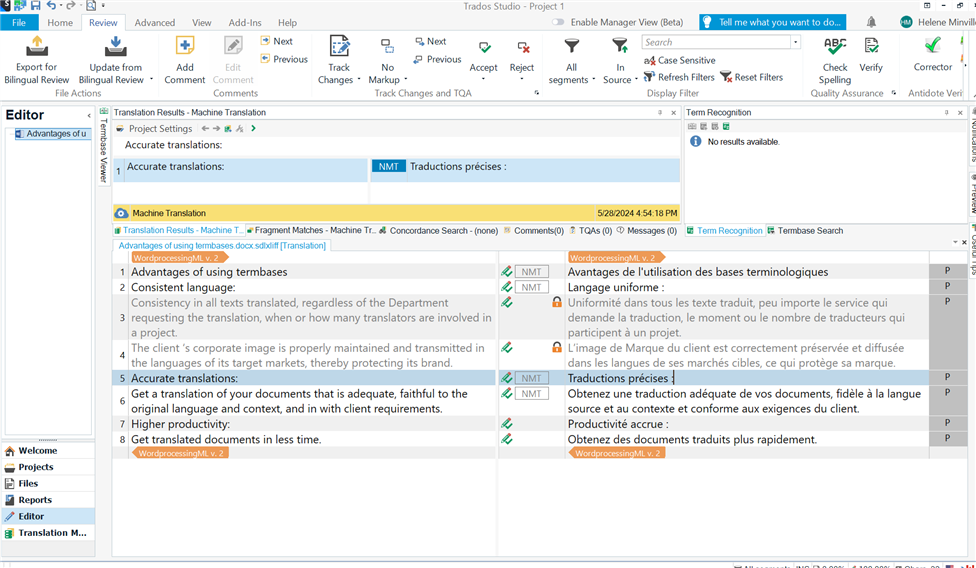Click the Reset Filters icon
976x568 pixels.
(x=726, y=77)
